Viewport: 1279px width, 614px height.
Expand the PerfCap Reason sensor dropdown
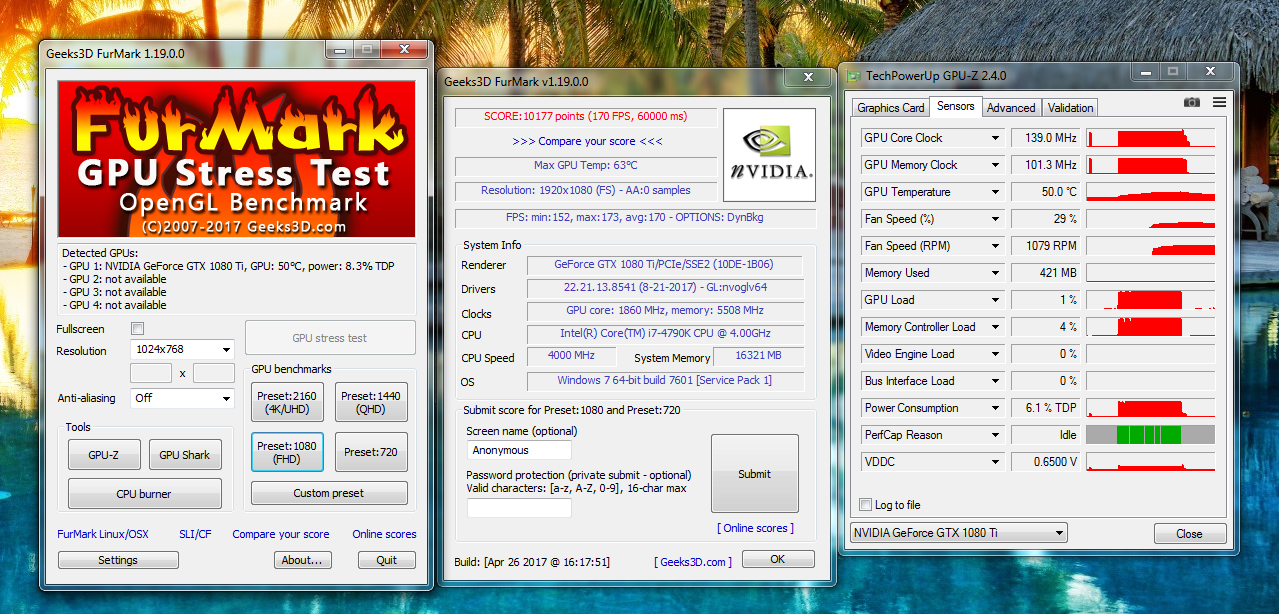coord(995,435)
